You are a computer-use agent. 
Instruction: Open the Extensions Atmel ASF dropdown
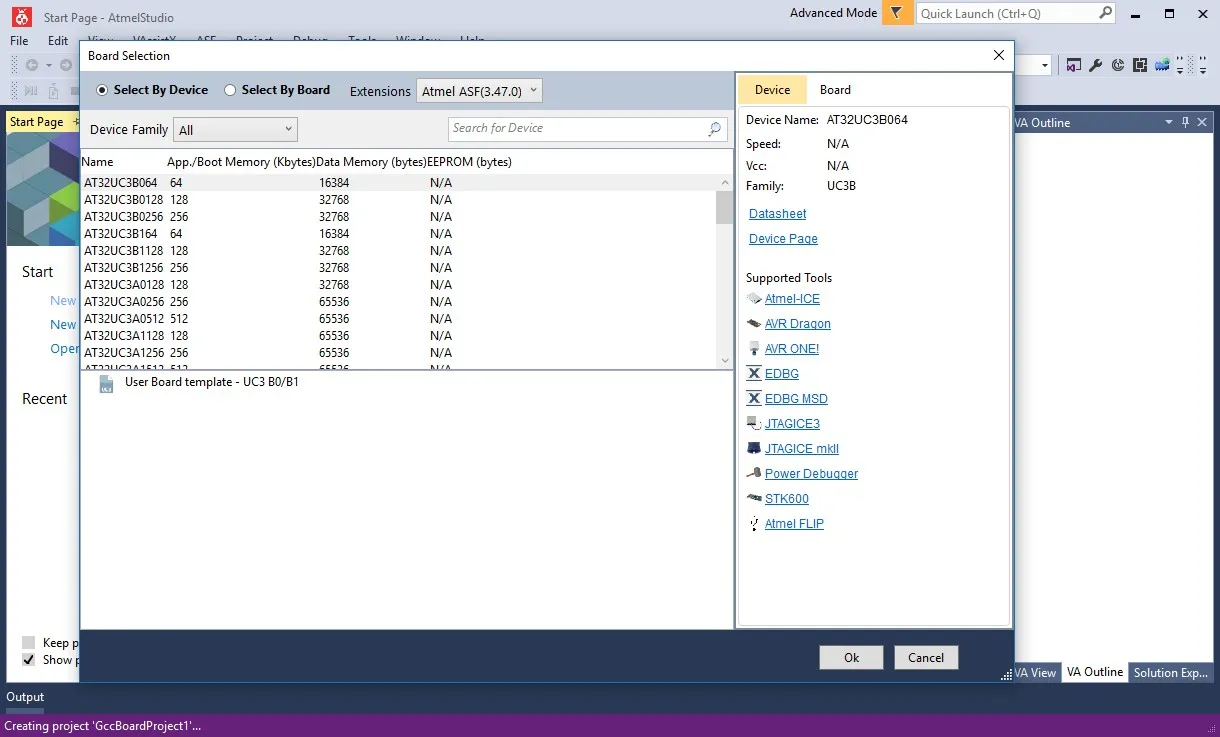point(479,91)
